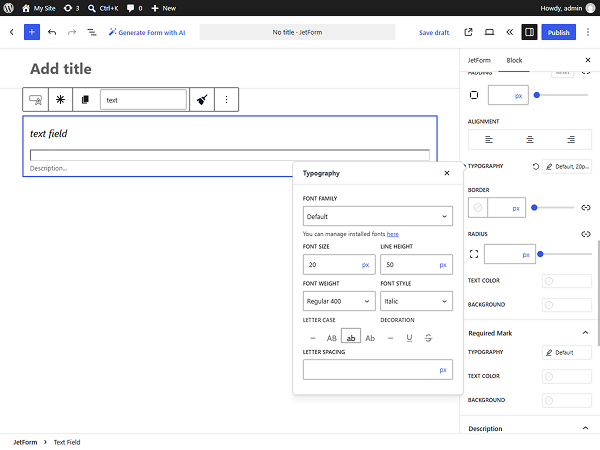The height and width of the screenshot is (450, 600).
Task: Open the No title - JetForm command bar
Action: [297, 32]
